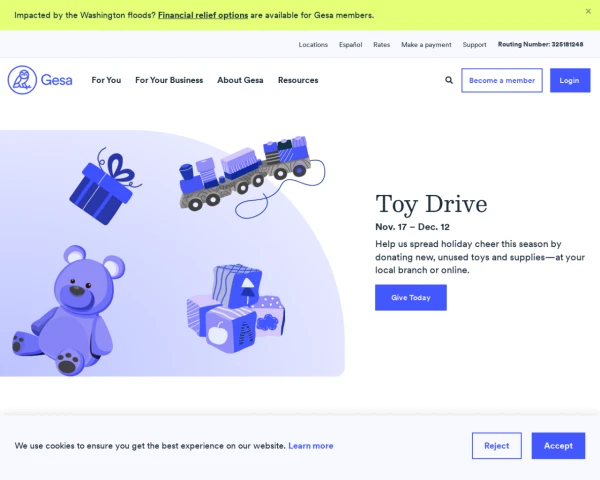Accept cookies in the consent bar
Image resolution: width=600 pixels, height=480 pixels.
(x=558, y=446)
